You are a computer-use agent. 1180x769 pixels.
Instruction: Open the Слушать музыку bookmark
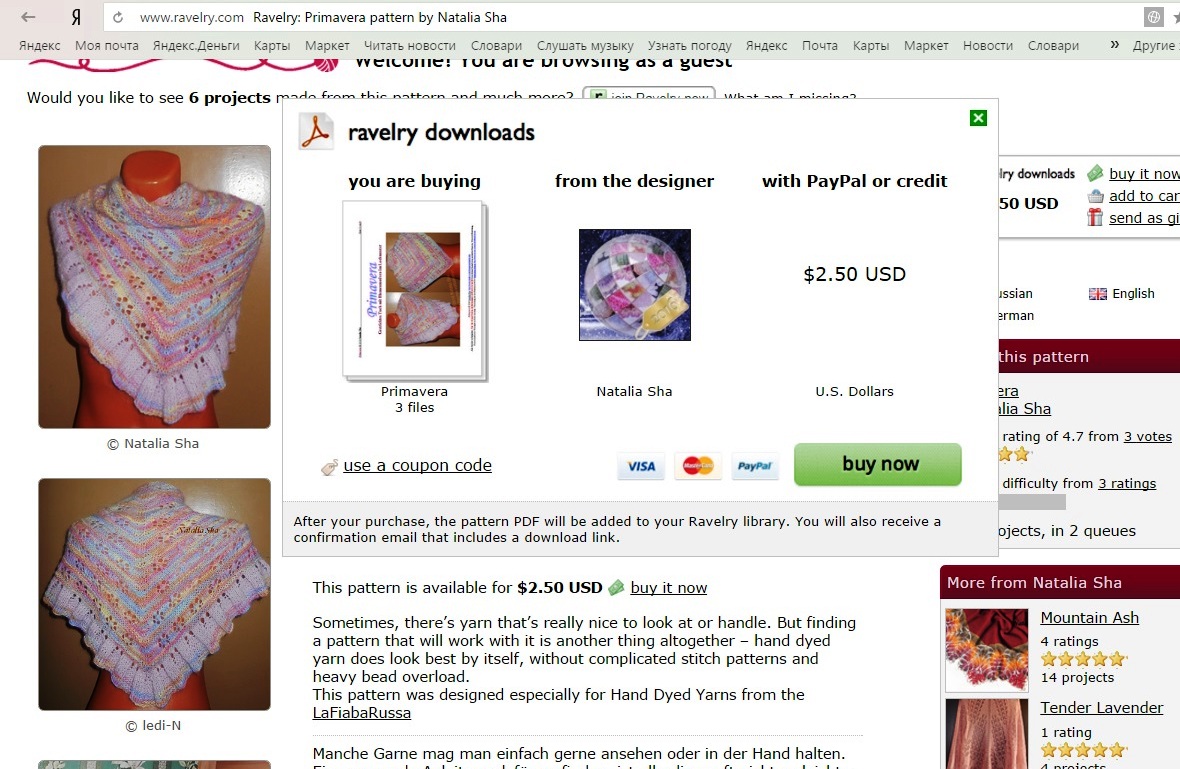pyautogui.click(x=585, y=46)
